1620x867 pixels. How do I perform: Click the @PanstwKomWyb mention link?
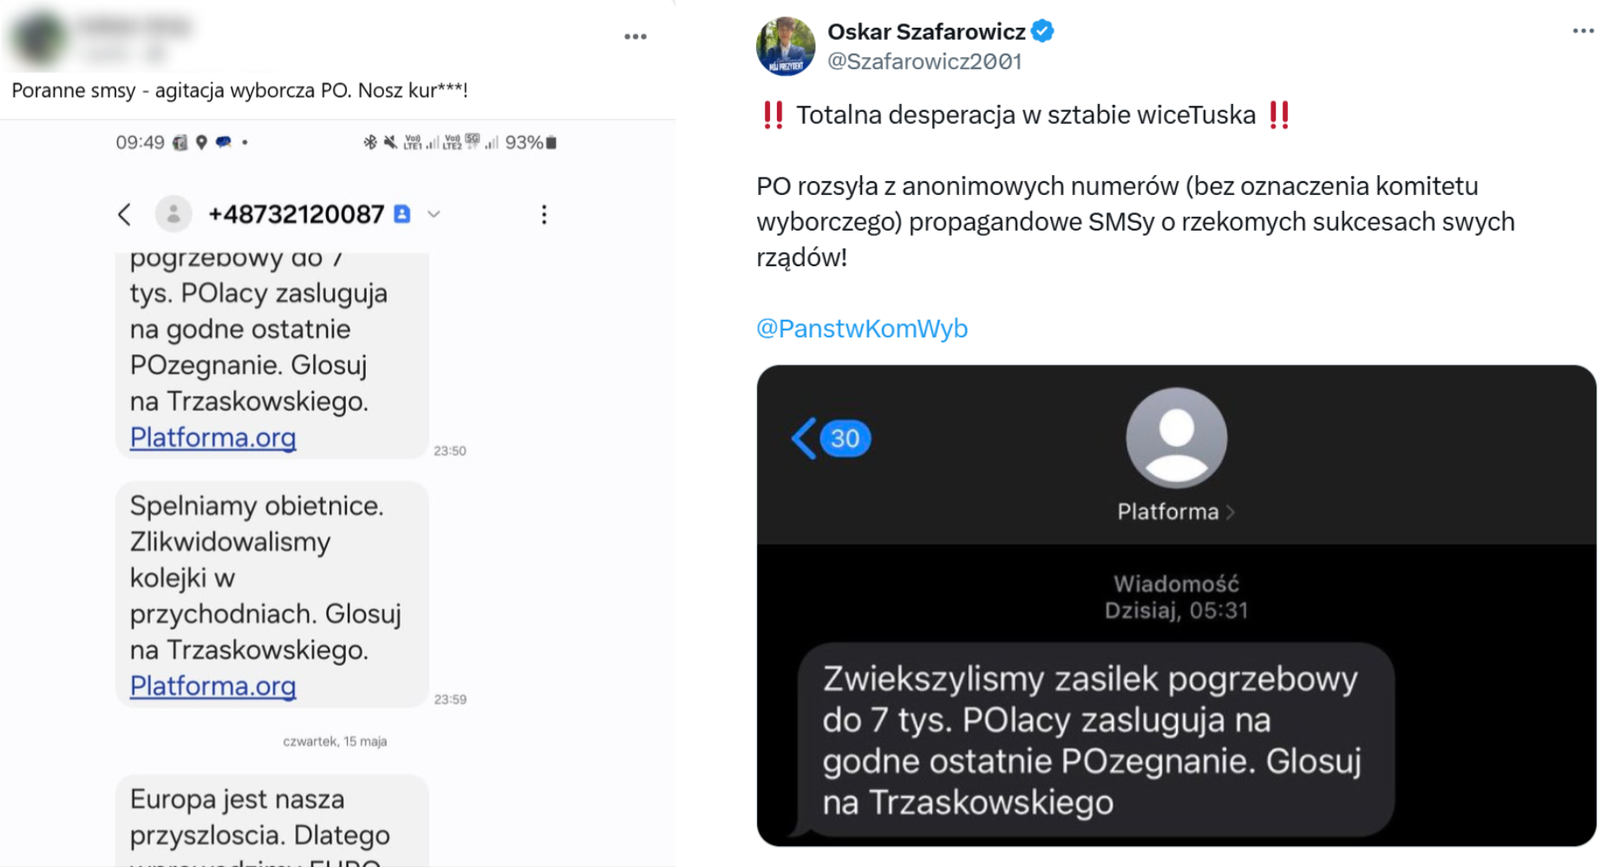tap(862, 328)
